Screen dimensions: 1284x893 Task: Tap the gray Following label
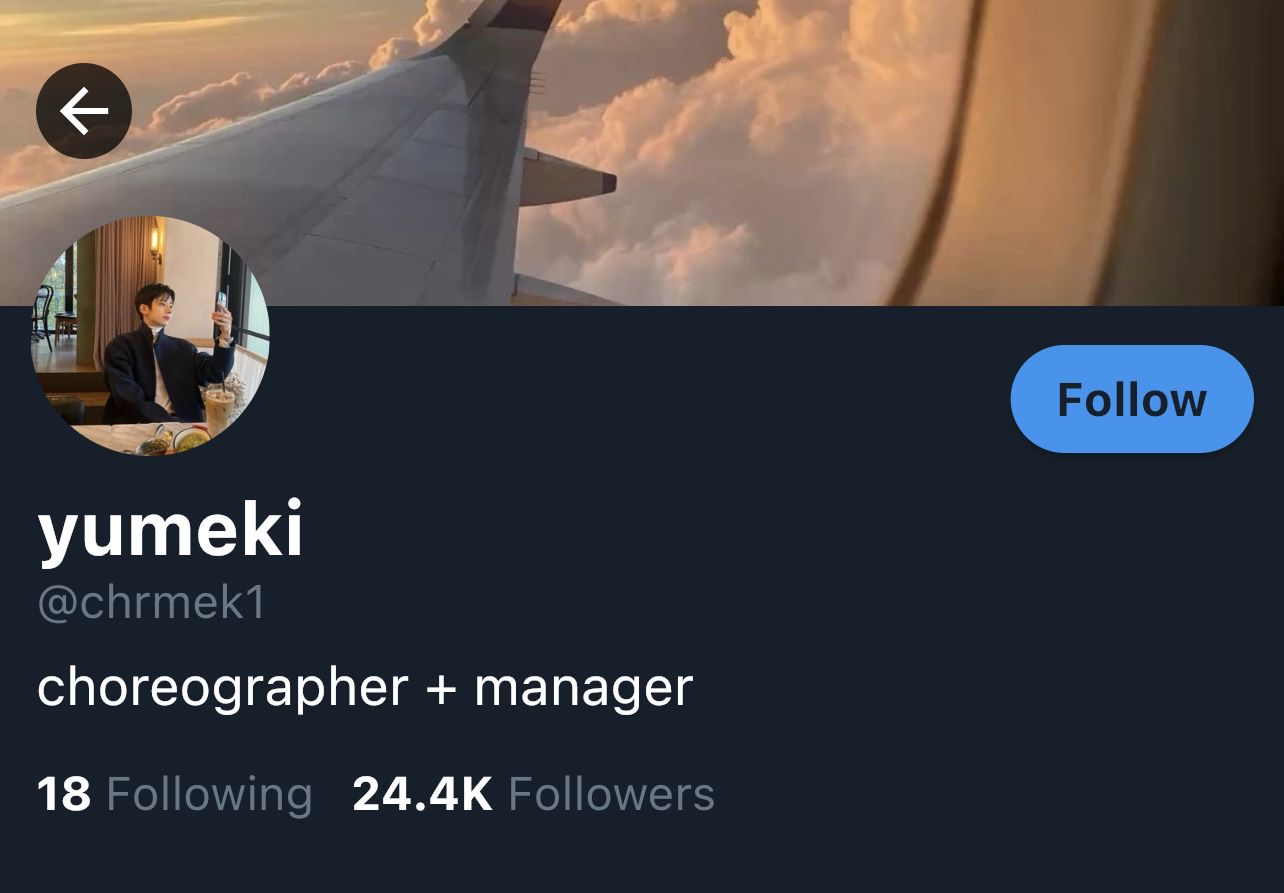209,795
